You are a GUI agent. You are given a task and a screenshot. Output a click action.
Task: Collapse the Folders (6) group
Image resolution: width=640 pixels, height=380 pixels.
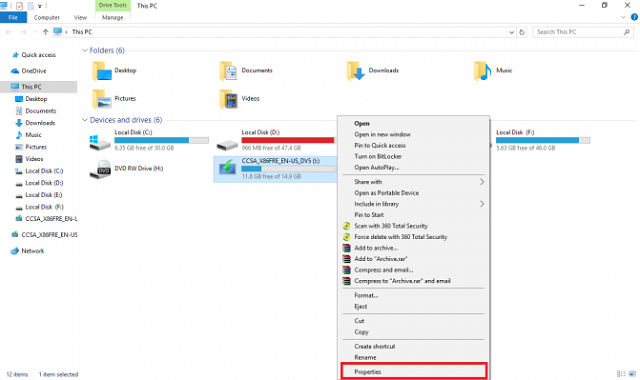85,50
